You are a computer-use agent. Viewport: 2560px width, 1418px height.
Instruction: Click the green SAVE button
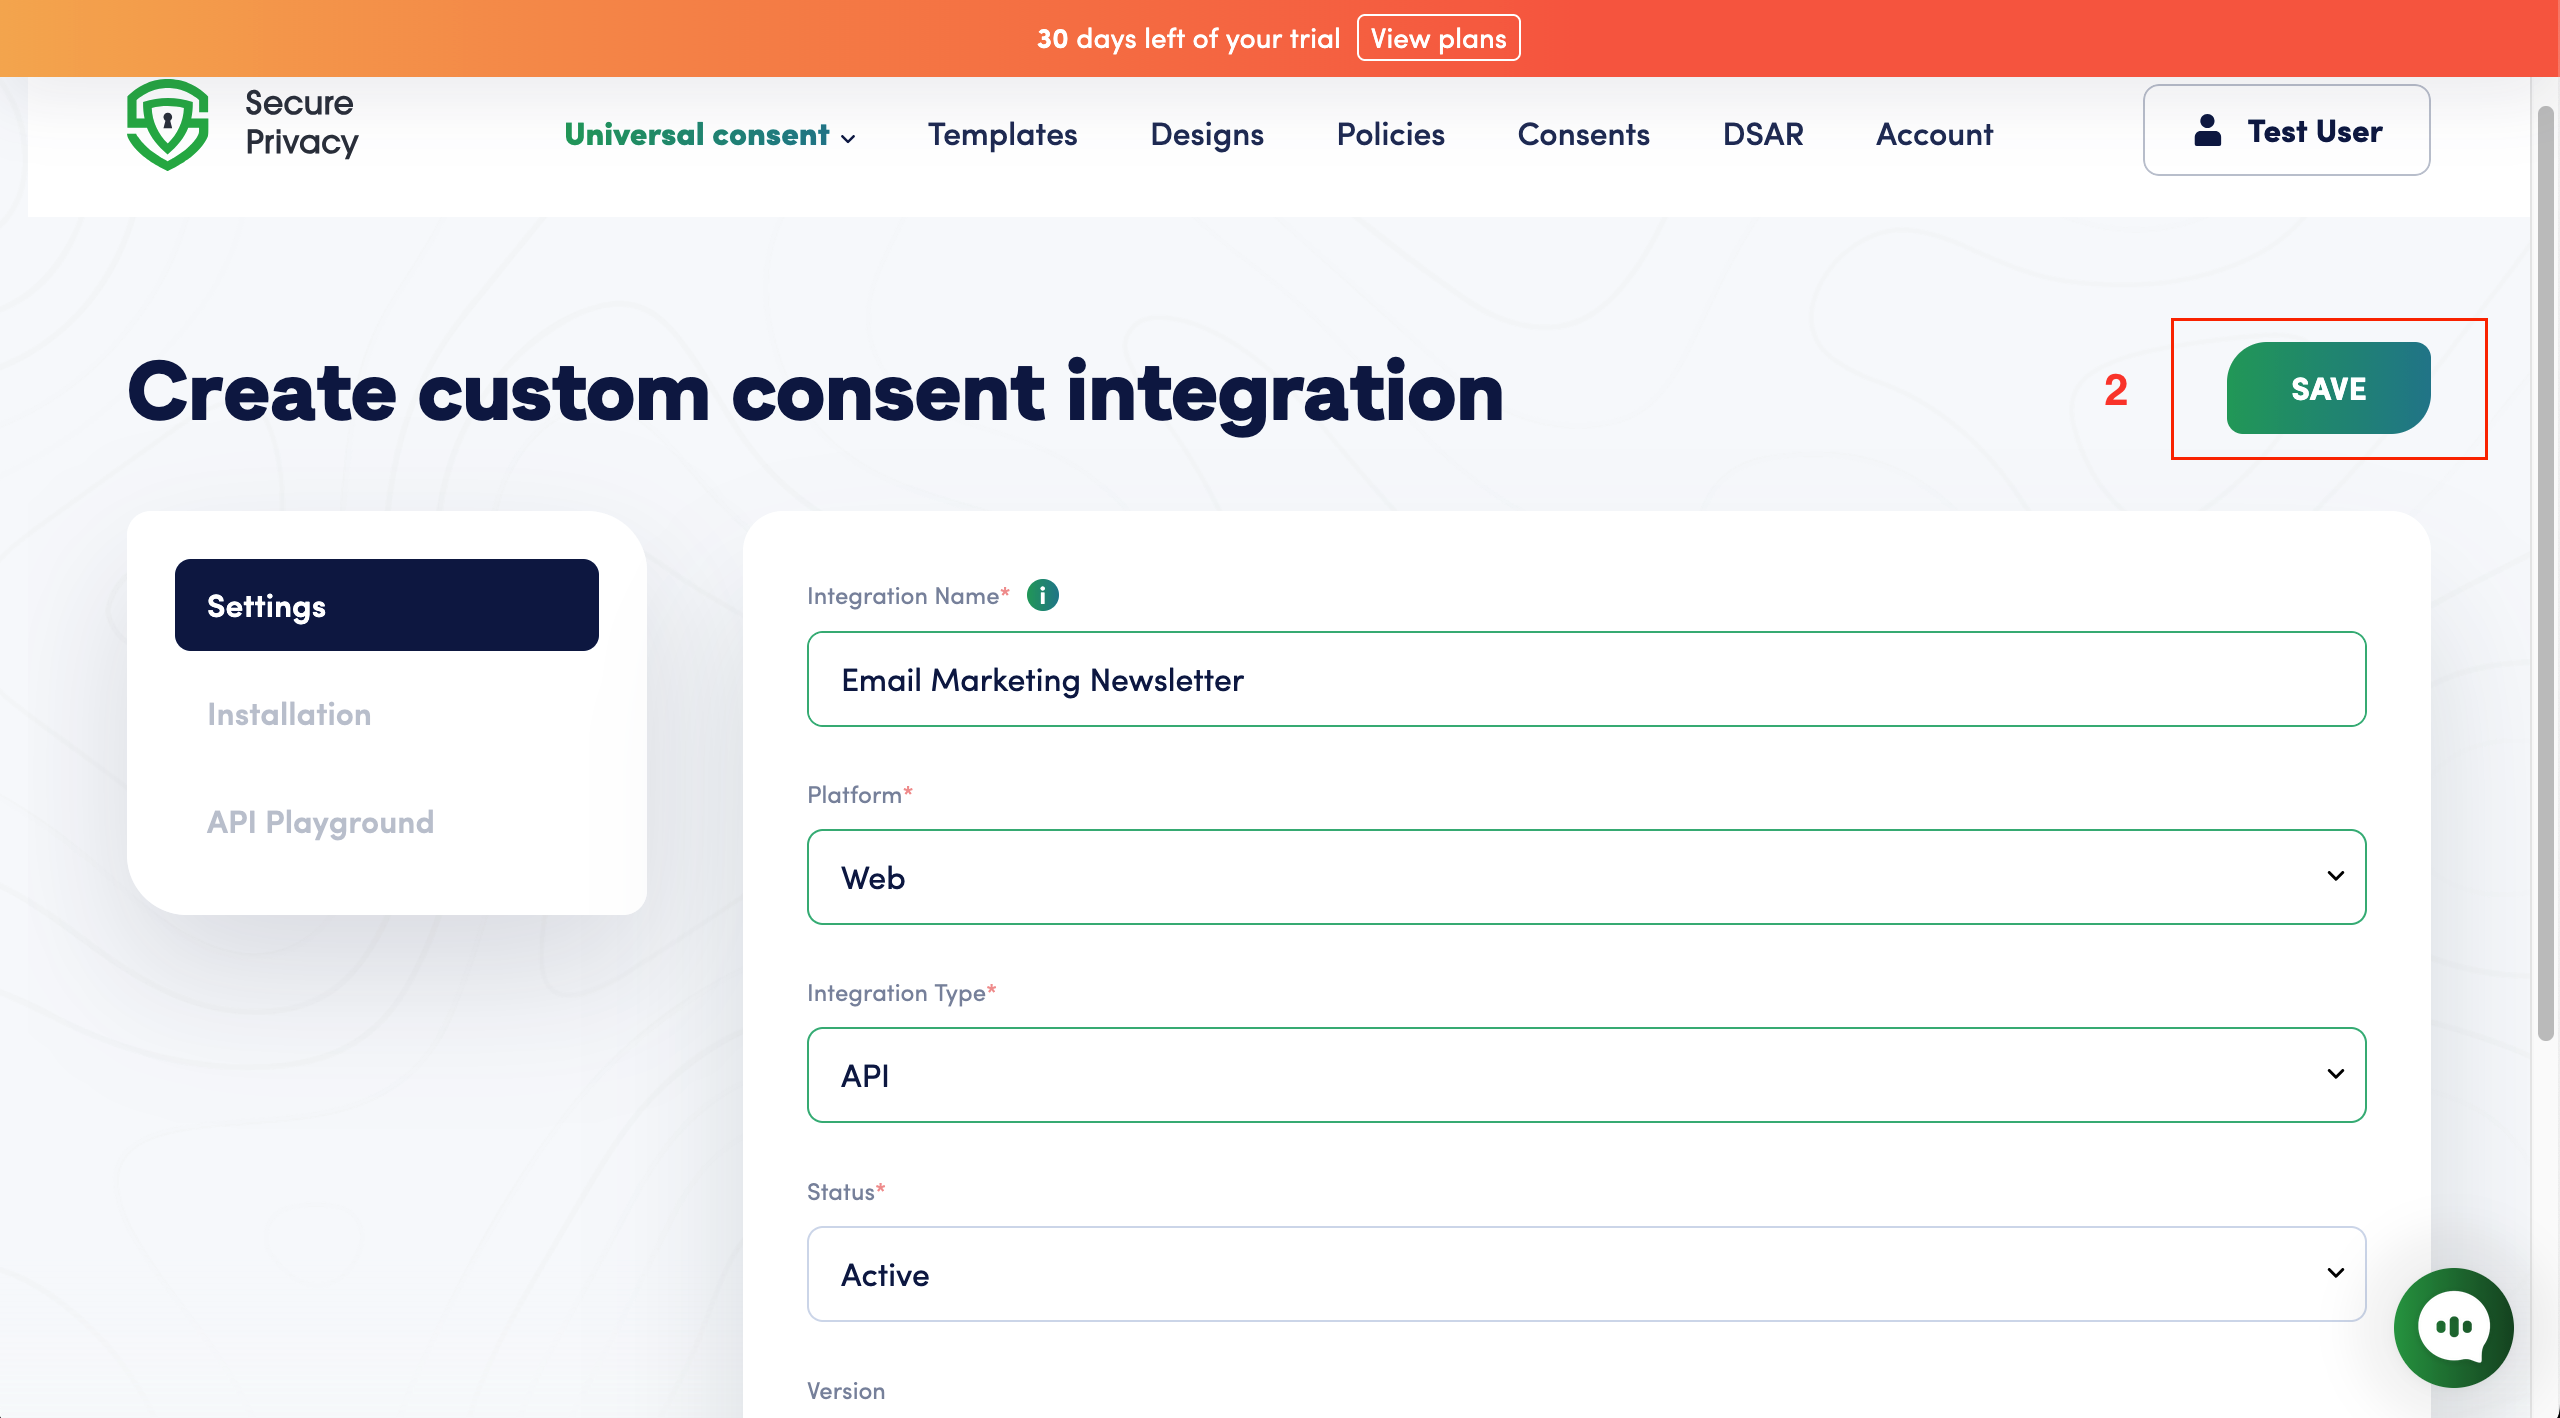pyautogui.click(x=2328, y=388)
